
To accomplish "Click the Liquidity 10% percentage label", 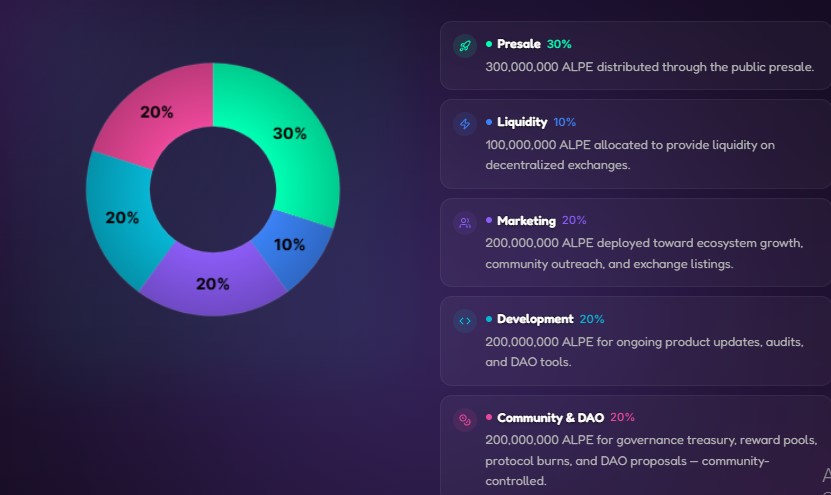I will (564, 122).
